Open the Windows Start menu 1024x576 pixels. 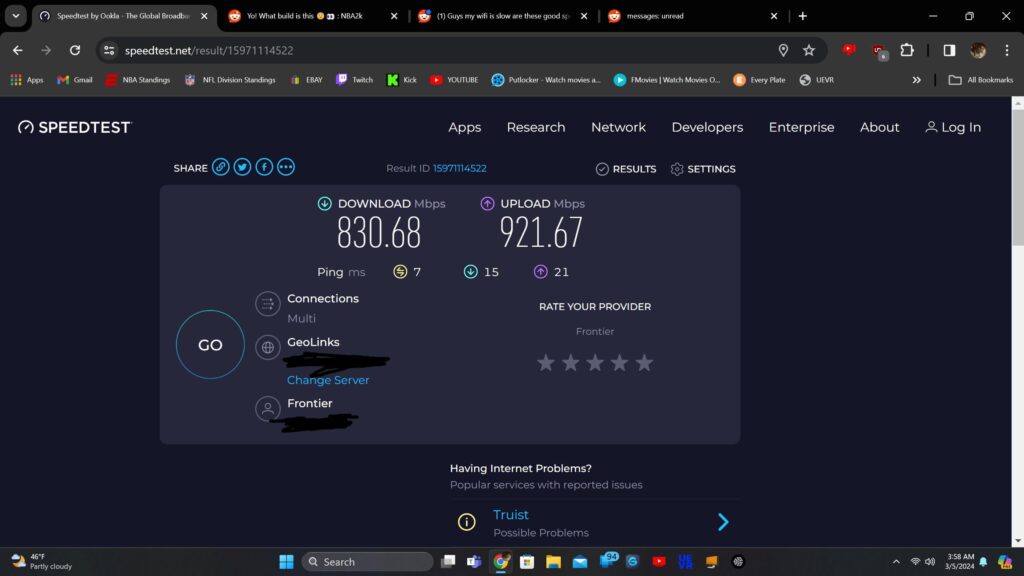[x=286, y=562]
